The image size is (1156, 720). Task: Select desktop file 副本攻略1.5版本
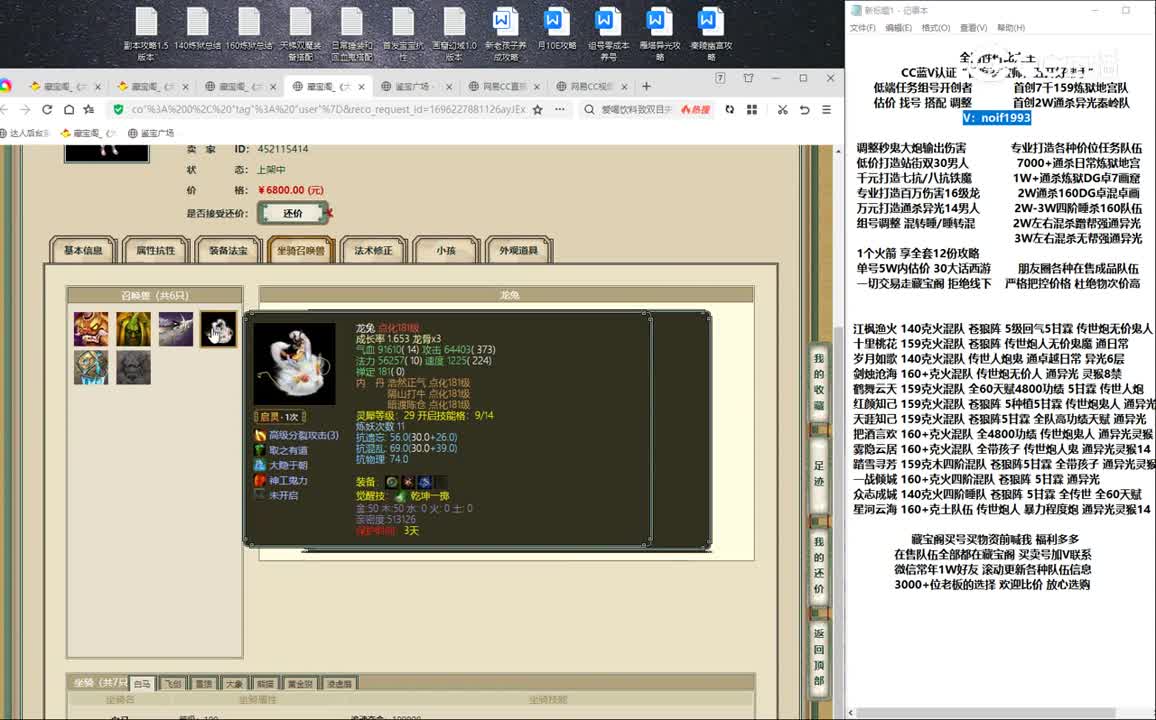pyautogui.click(x=146, y=34)
